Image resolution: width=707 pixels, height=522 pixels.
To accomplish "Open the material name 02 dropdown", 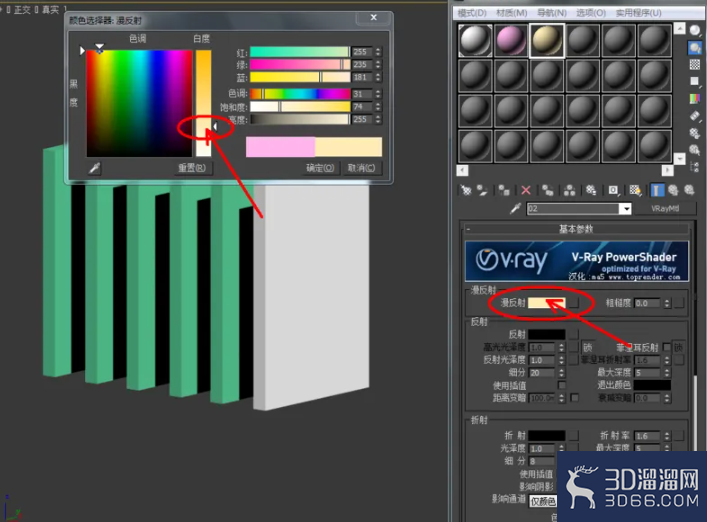I will pyautogui.click(x=625, y=209).
